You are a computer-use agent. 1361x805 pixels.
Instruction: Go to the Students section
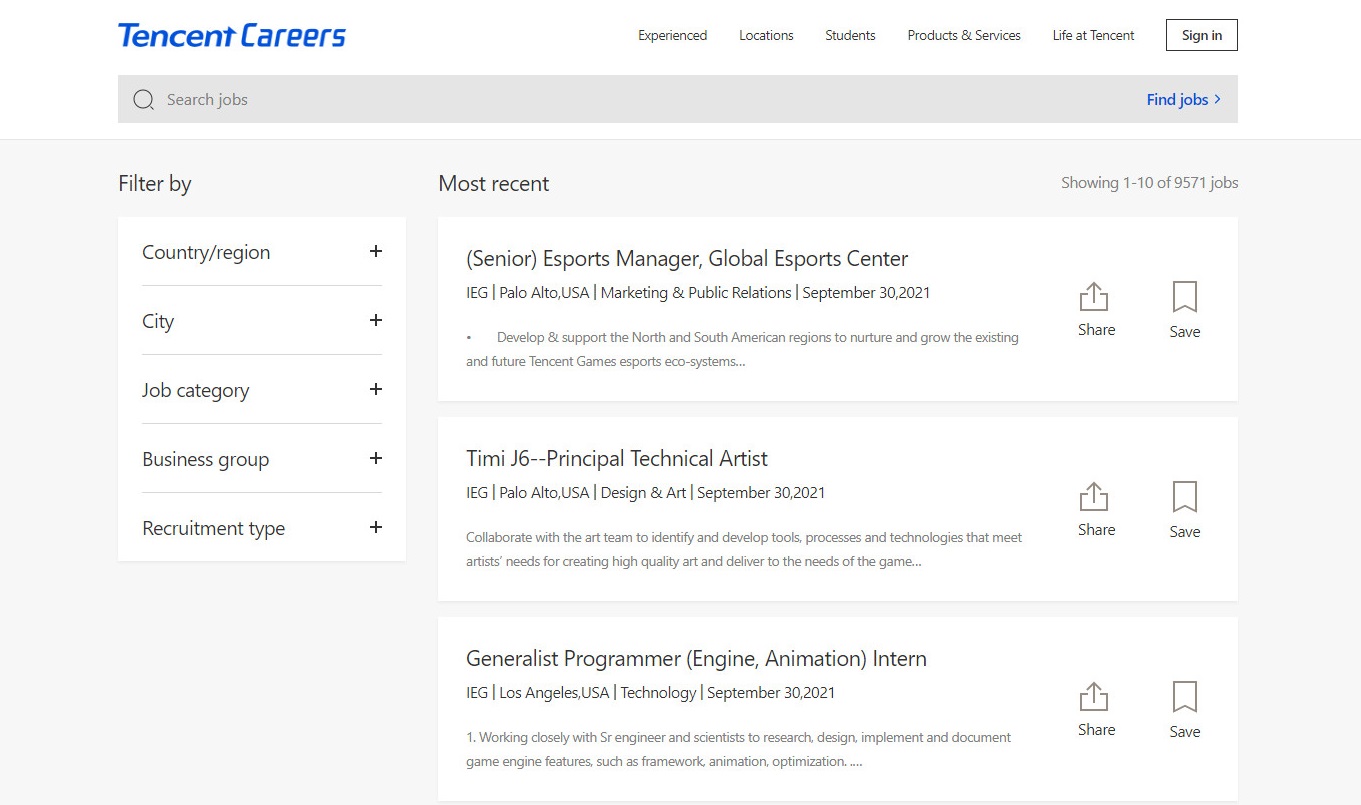(850, 36)
